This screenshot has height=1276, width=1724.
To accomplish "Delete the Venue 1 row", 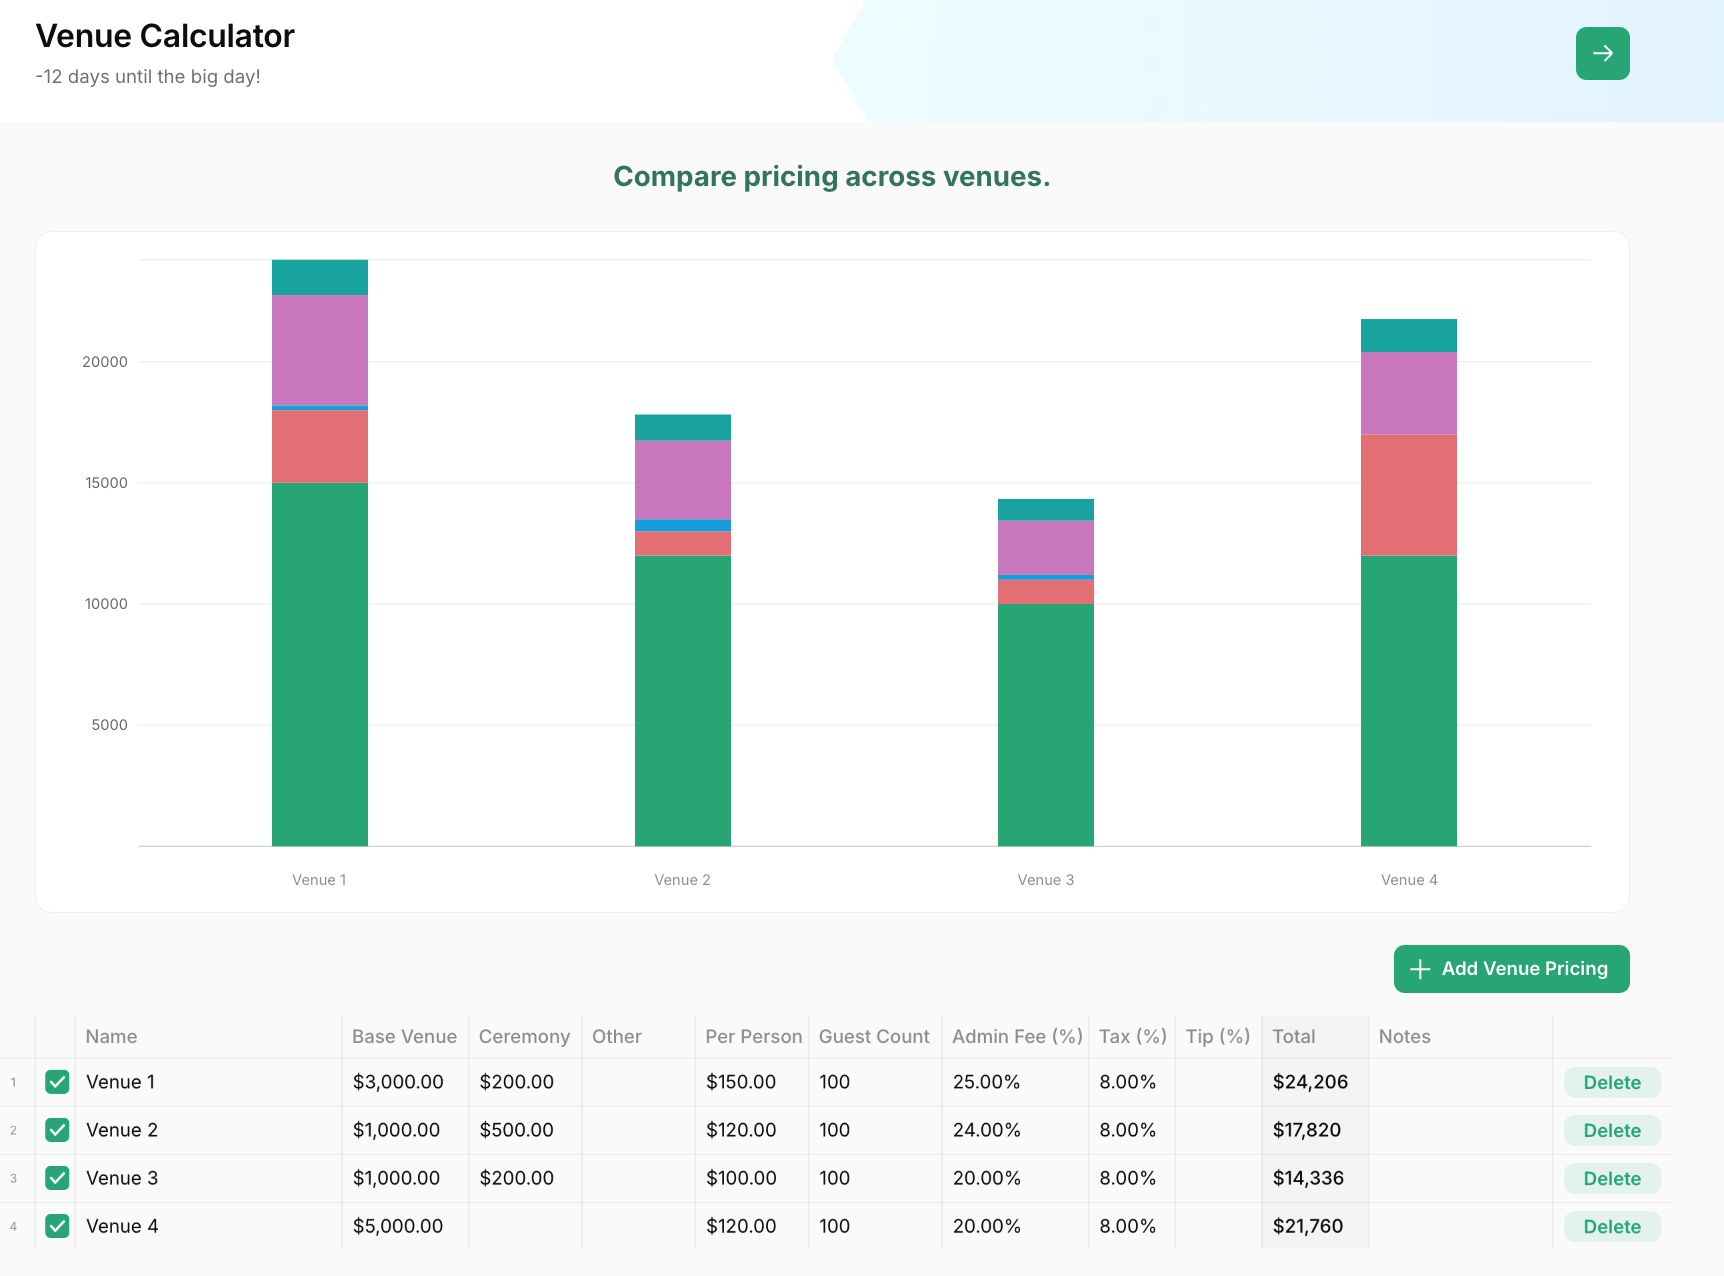I will [1612, 1082].
